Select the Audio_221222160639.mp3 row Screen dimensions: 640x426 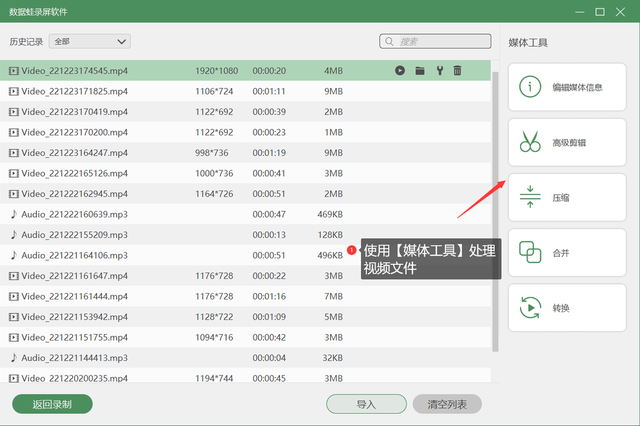tap(245, 214)
